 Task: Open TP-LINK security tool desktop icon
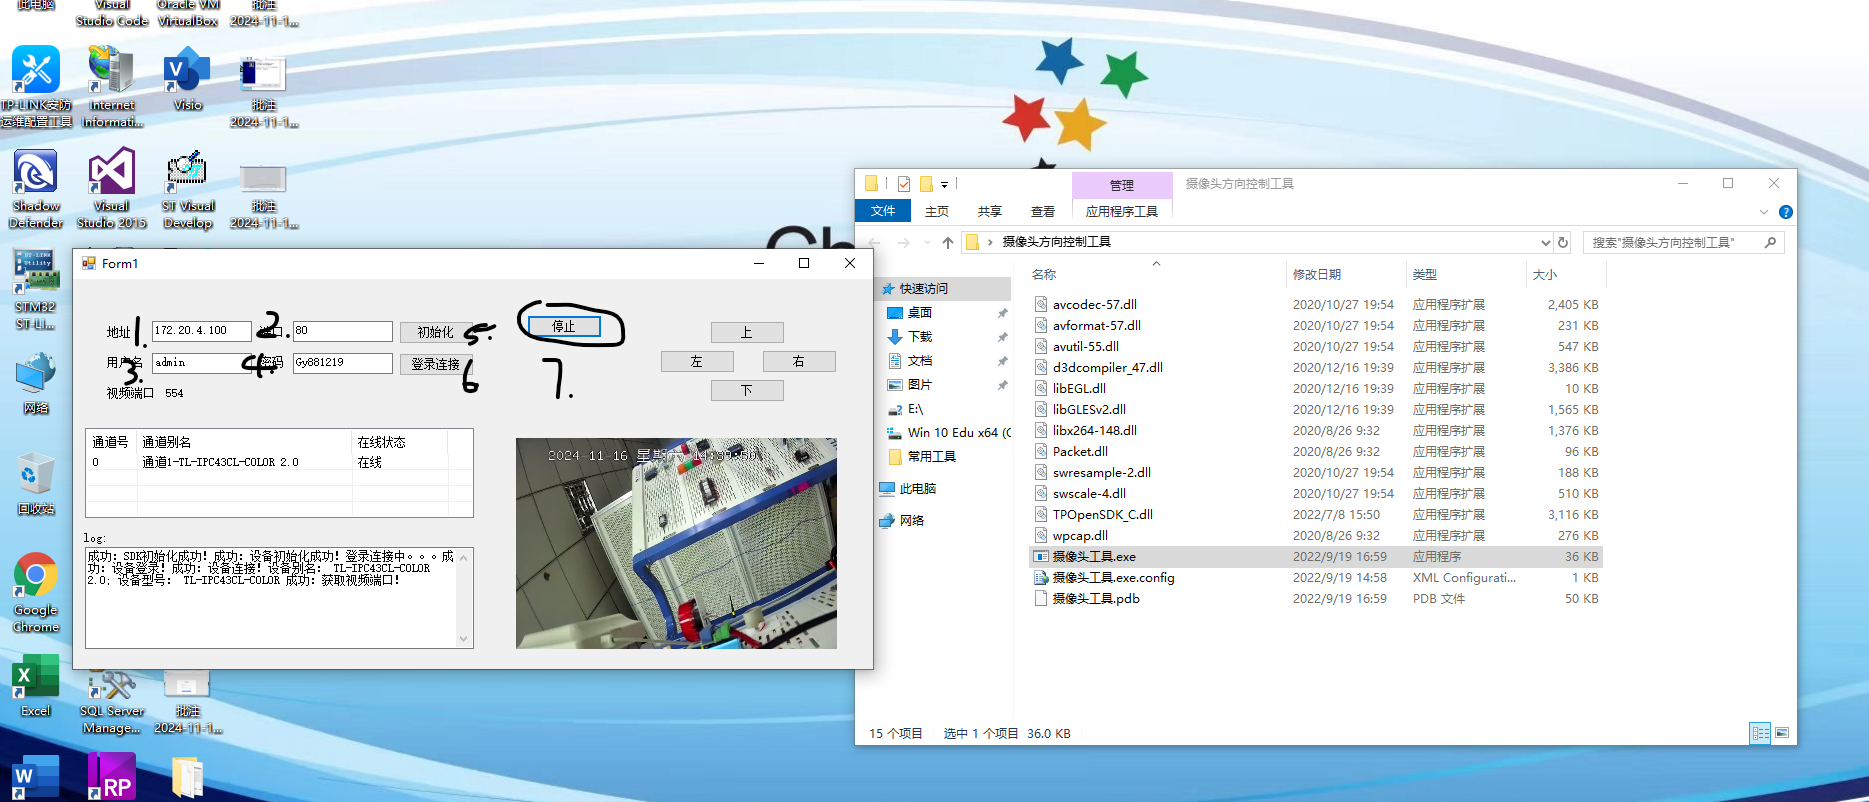pos(36,86)
